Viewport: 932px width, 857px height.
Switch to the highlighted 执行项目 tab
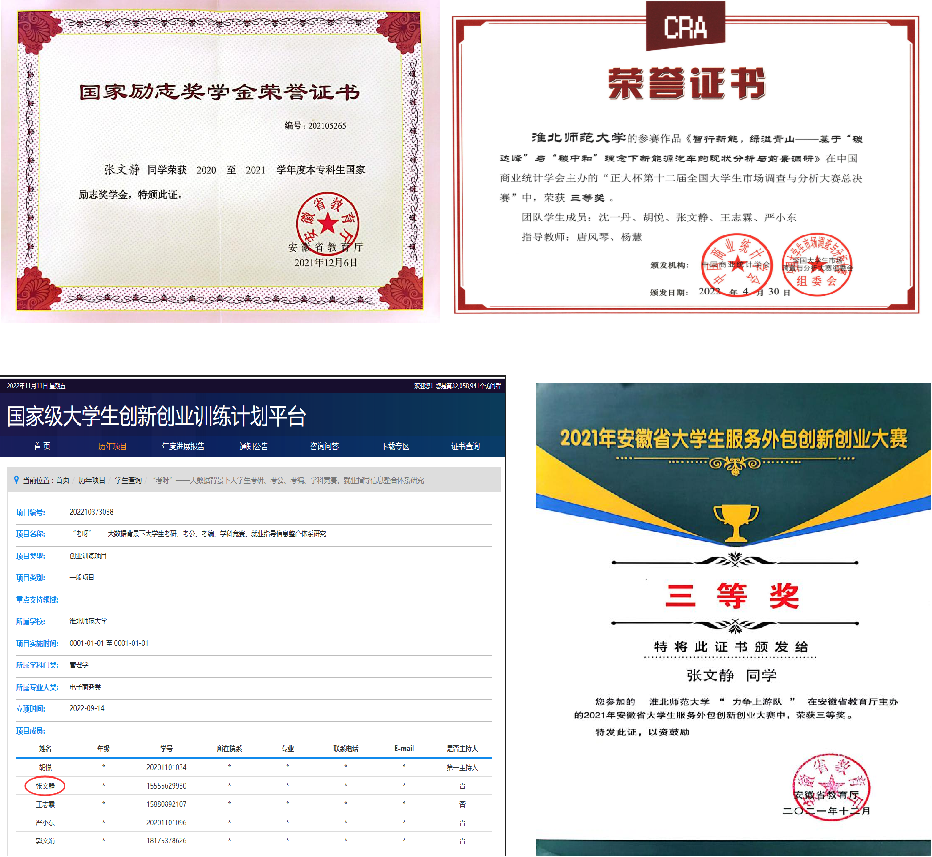[x=113, y=446]
